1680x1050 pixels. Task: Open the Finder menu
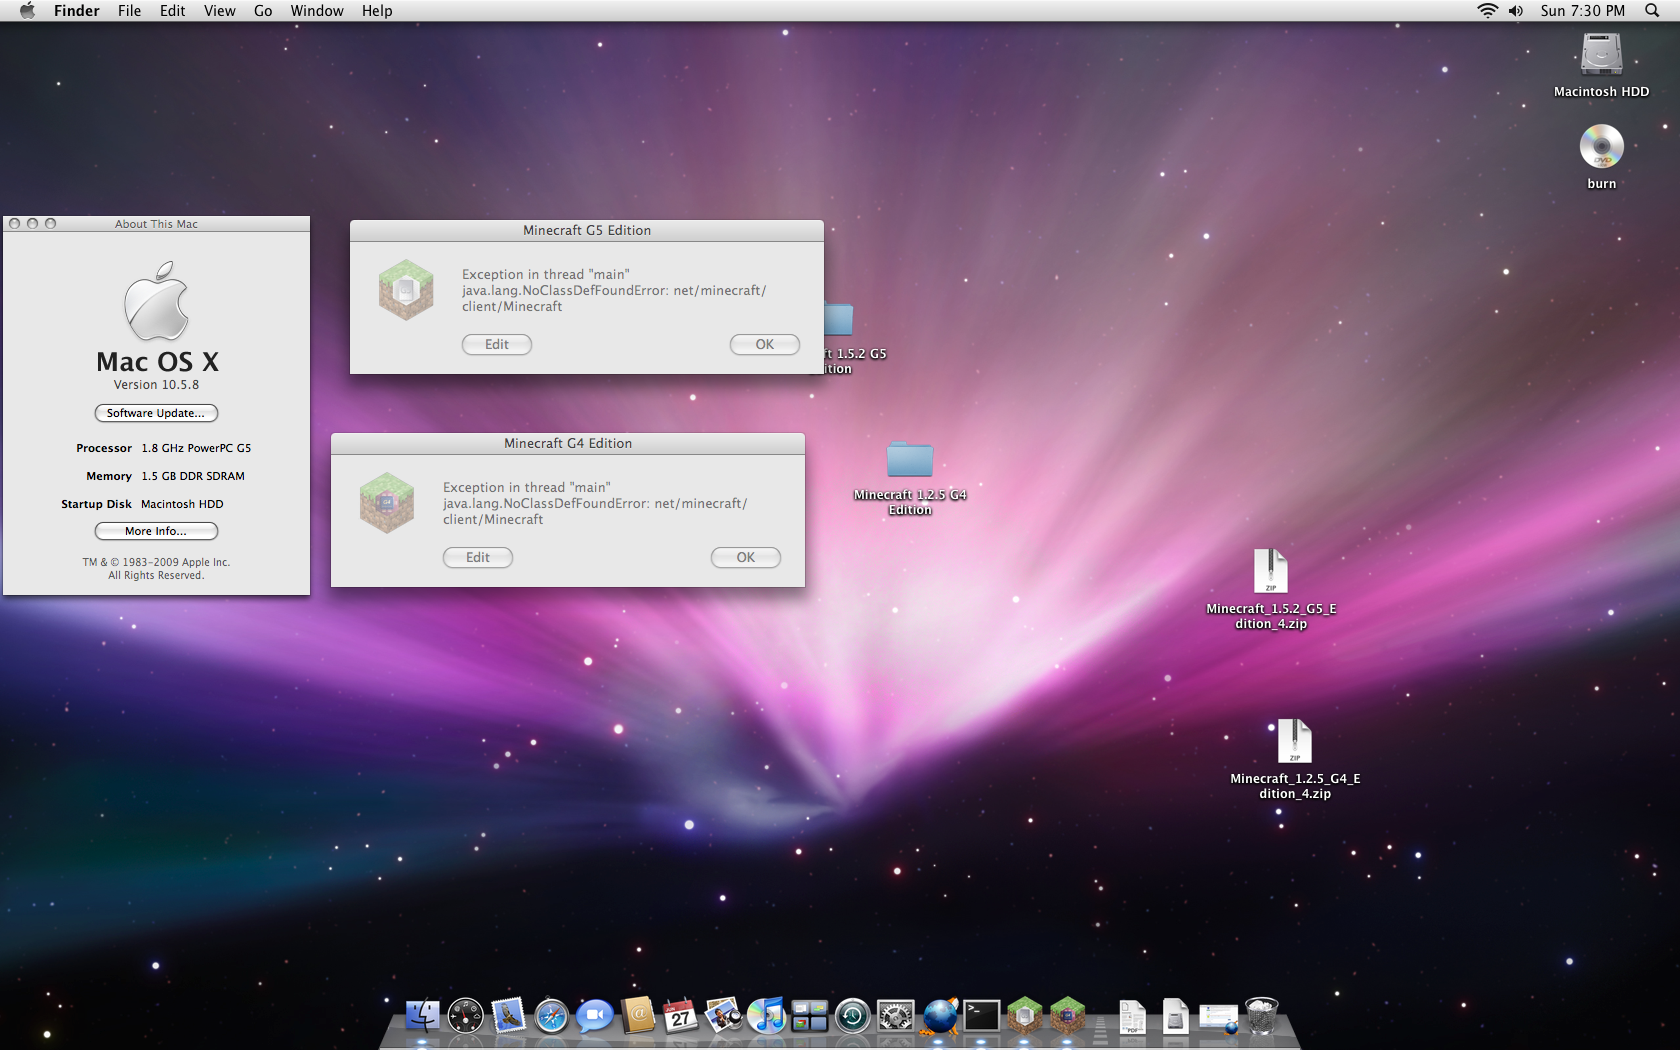point(76,10)
